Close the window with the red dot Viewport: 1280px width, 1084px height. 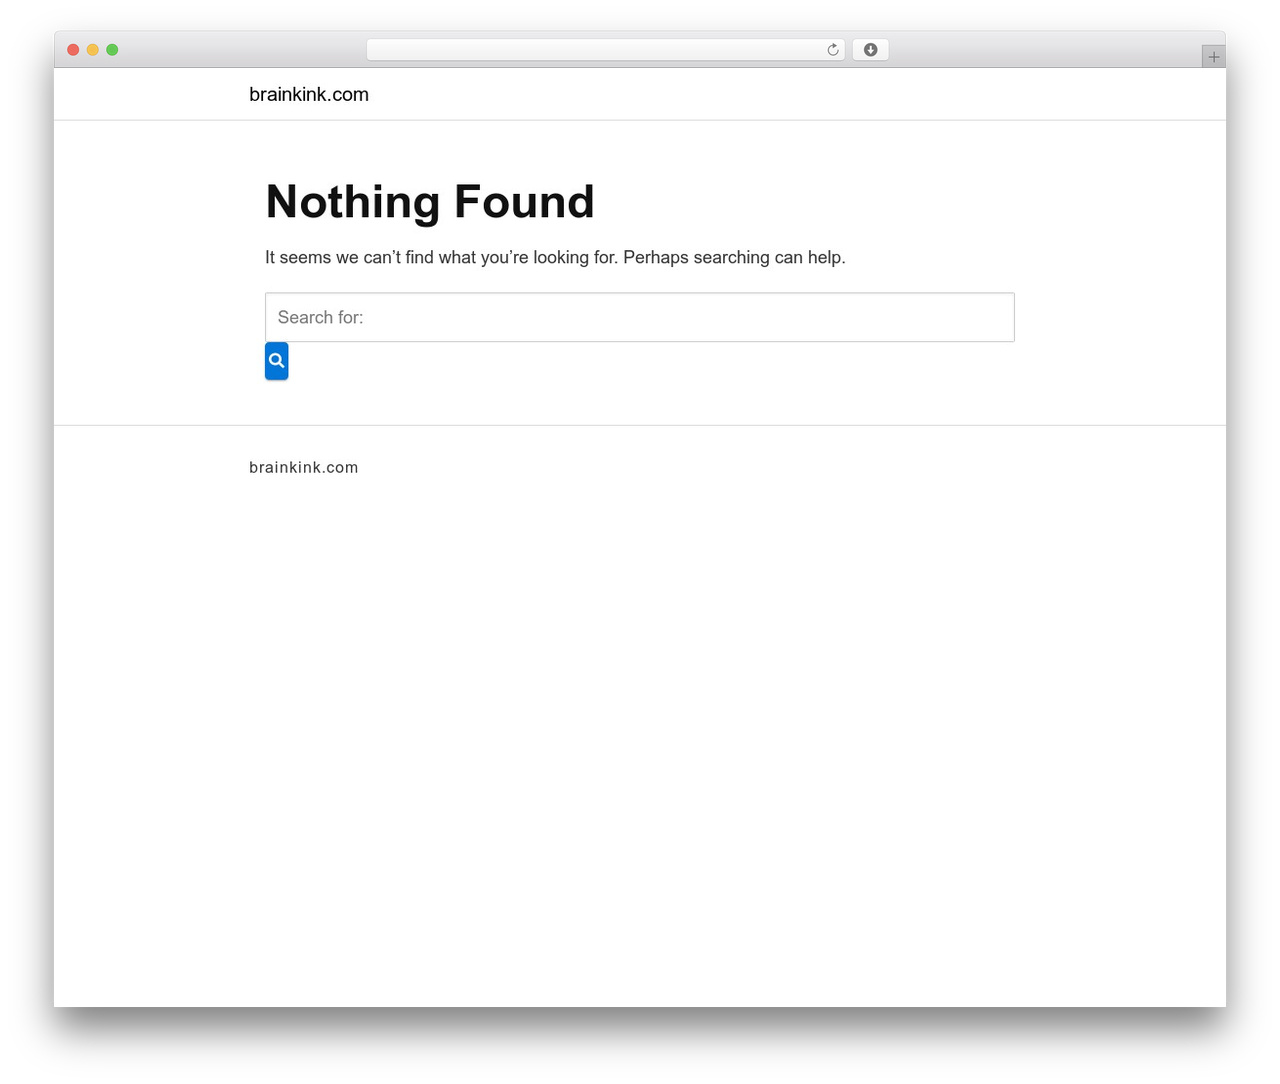[x=73, y=50]
